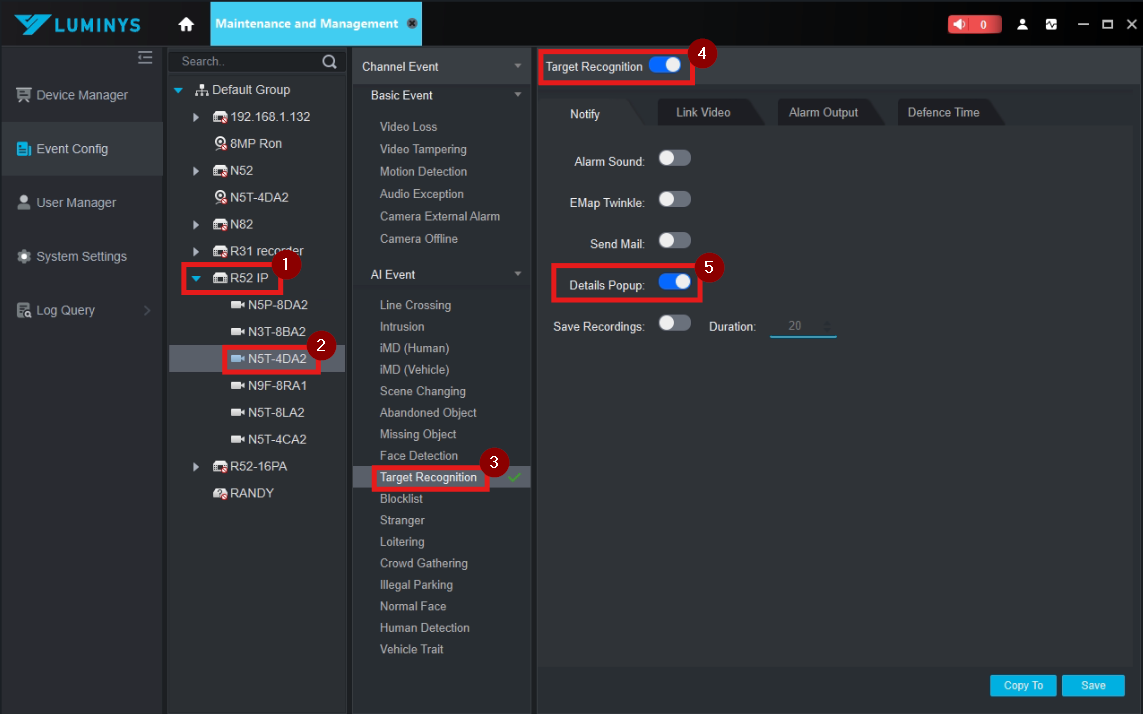This screenshot has width=1143, height=714.
Task: Open the system monitor icon in title bar
Action: pos(1051,24)
